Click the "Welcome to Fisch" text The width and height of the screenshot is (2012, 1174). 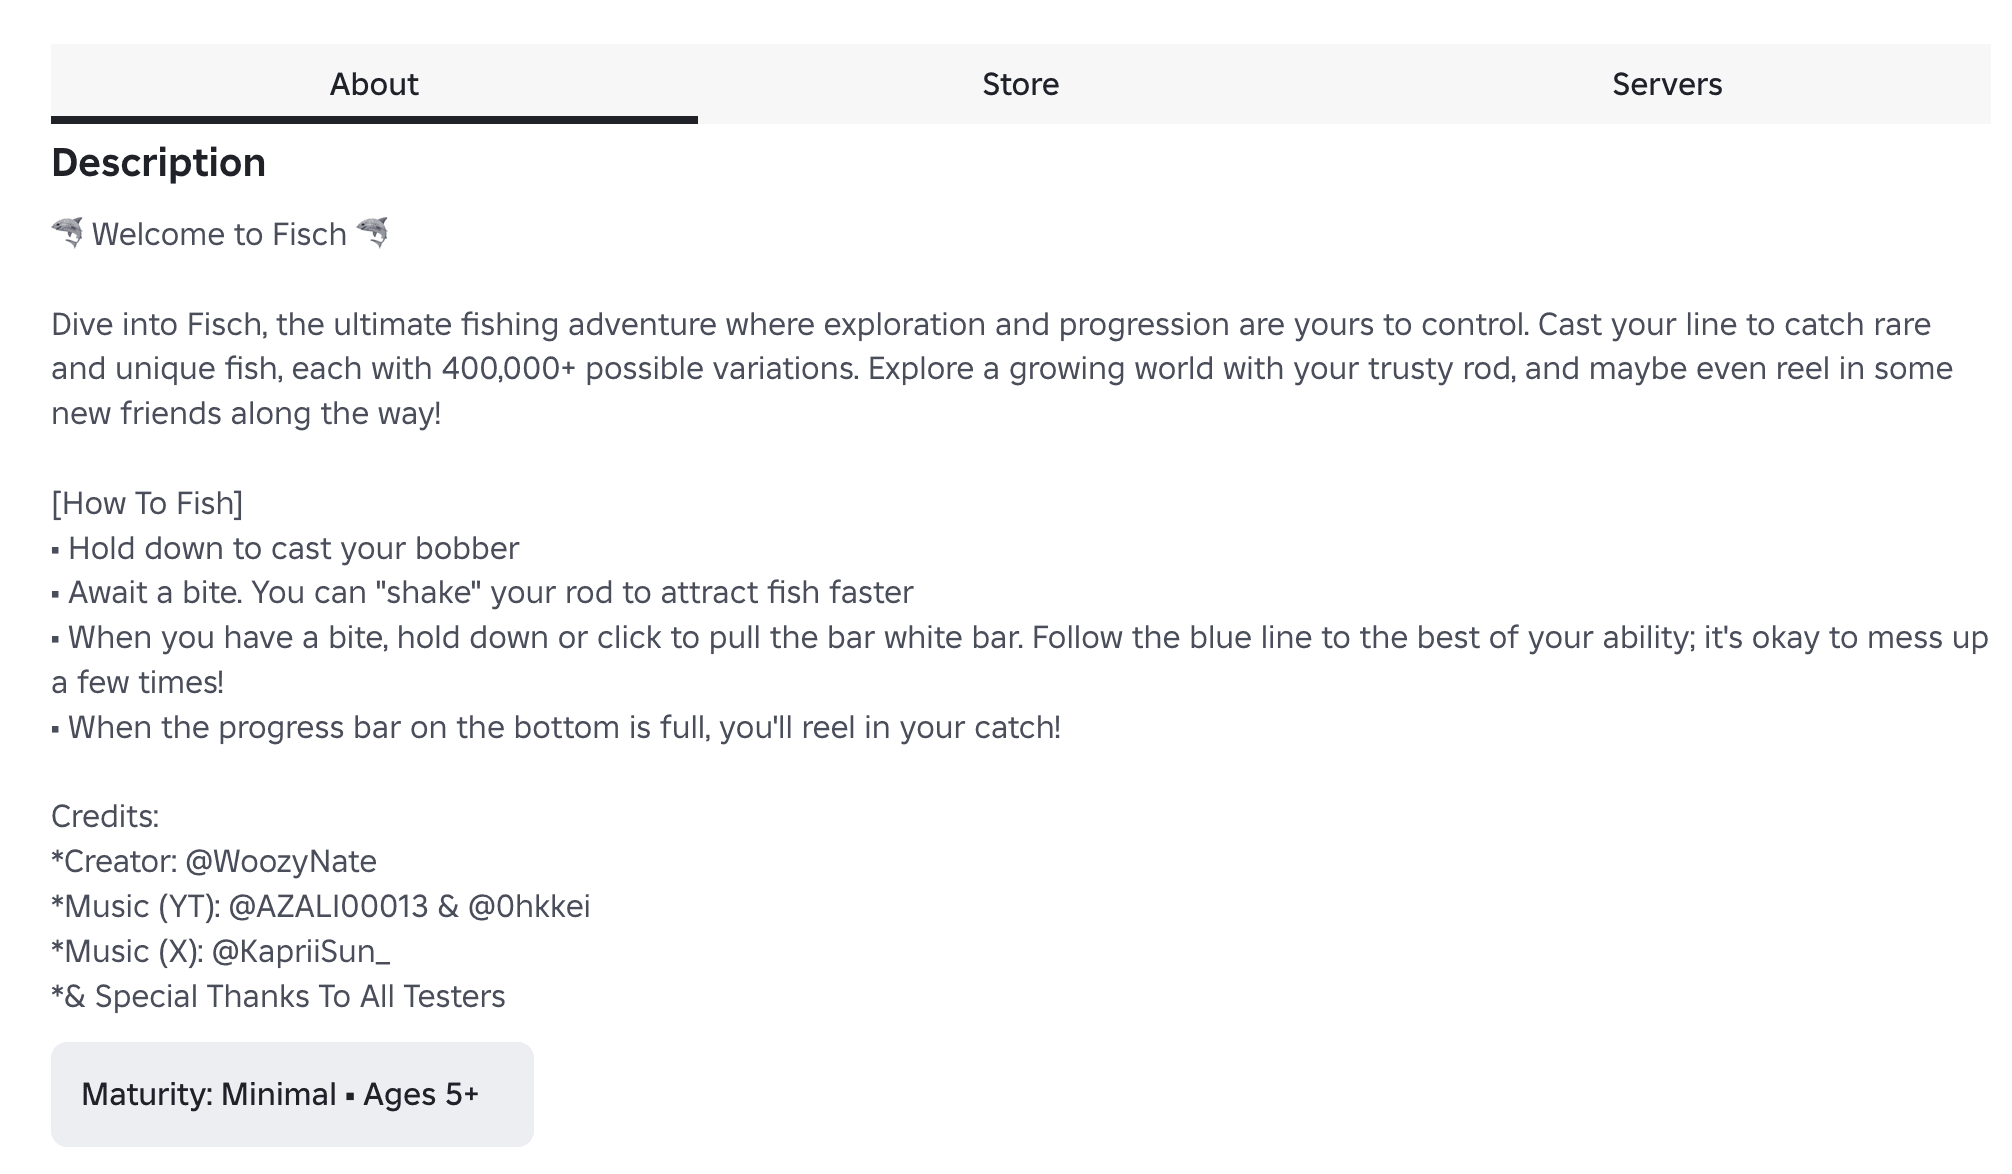click(219, 234)
